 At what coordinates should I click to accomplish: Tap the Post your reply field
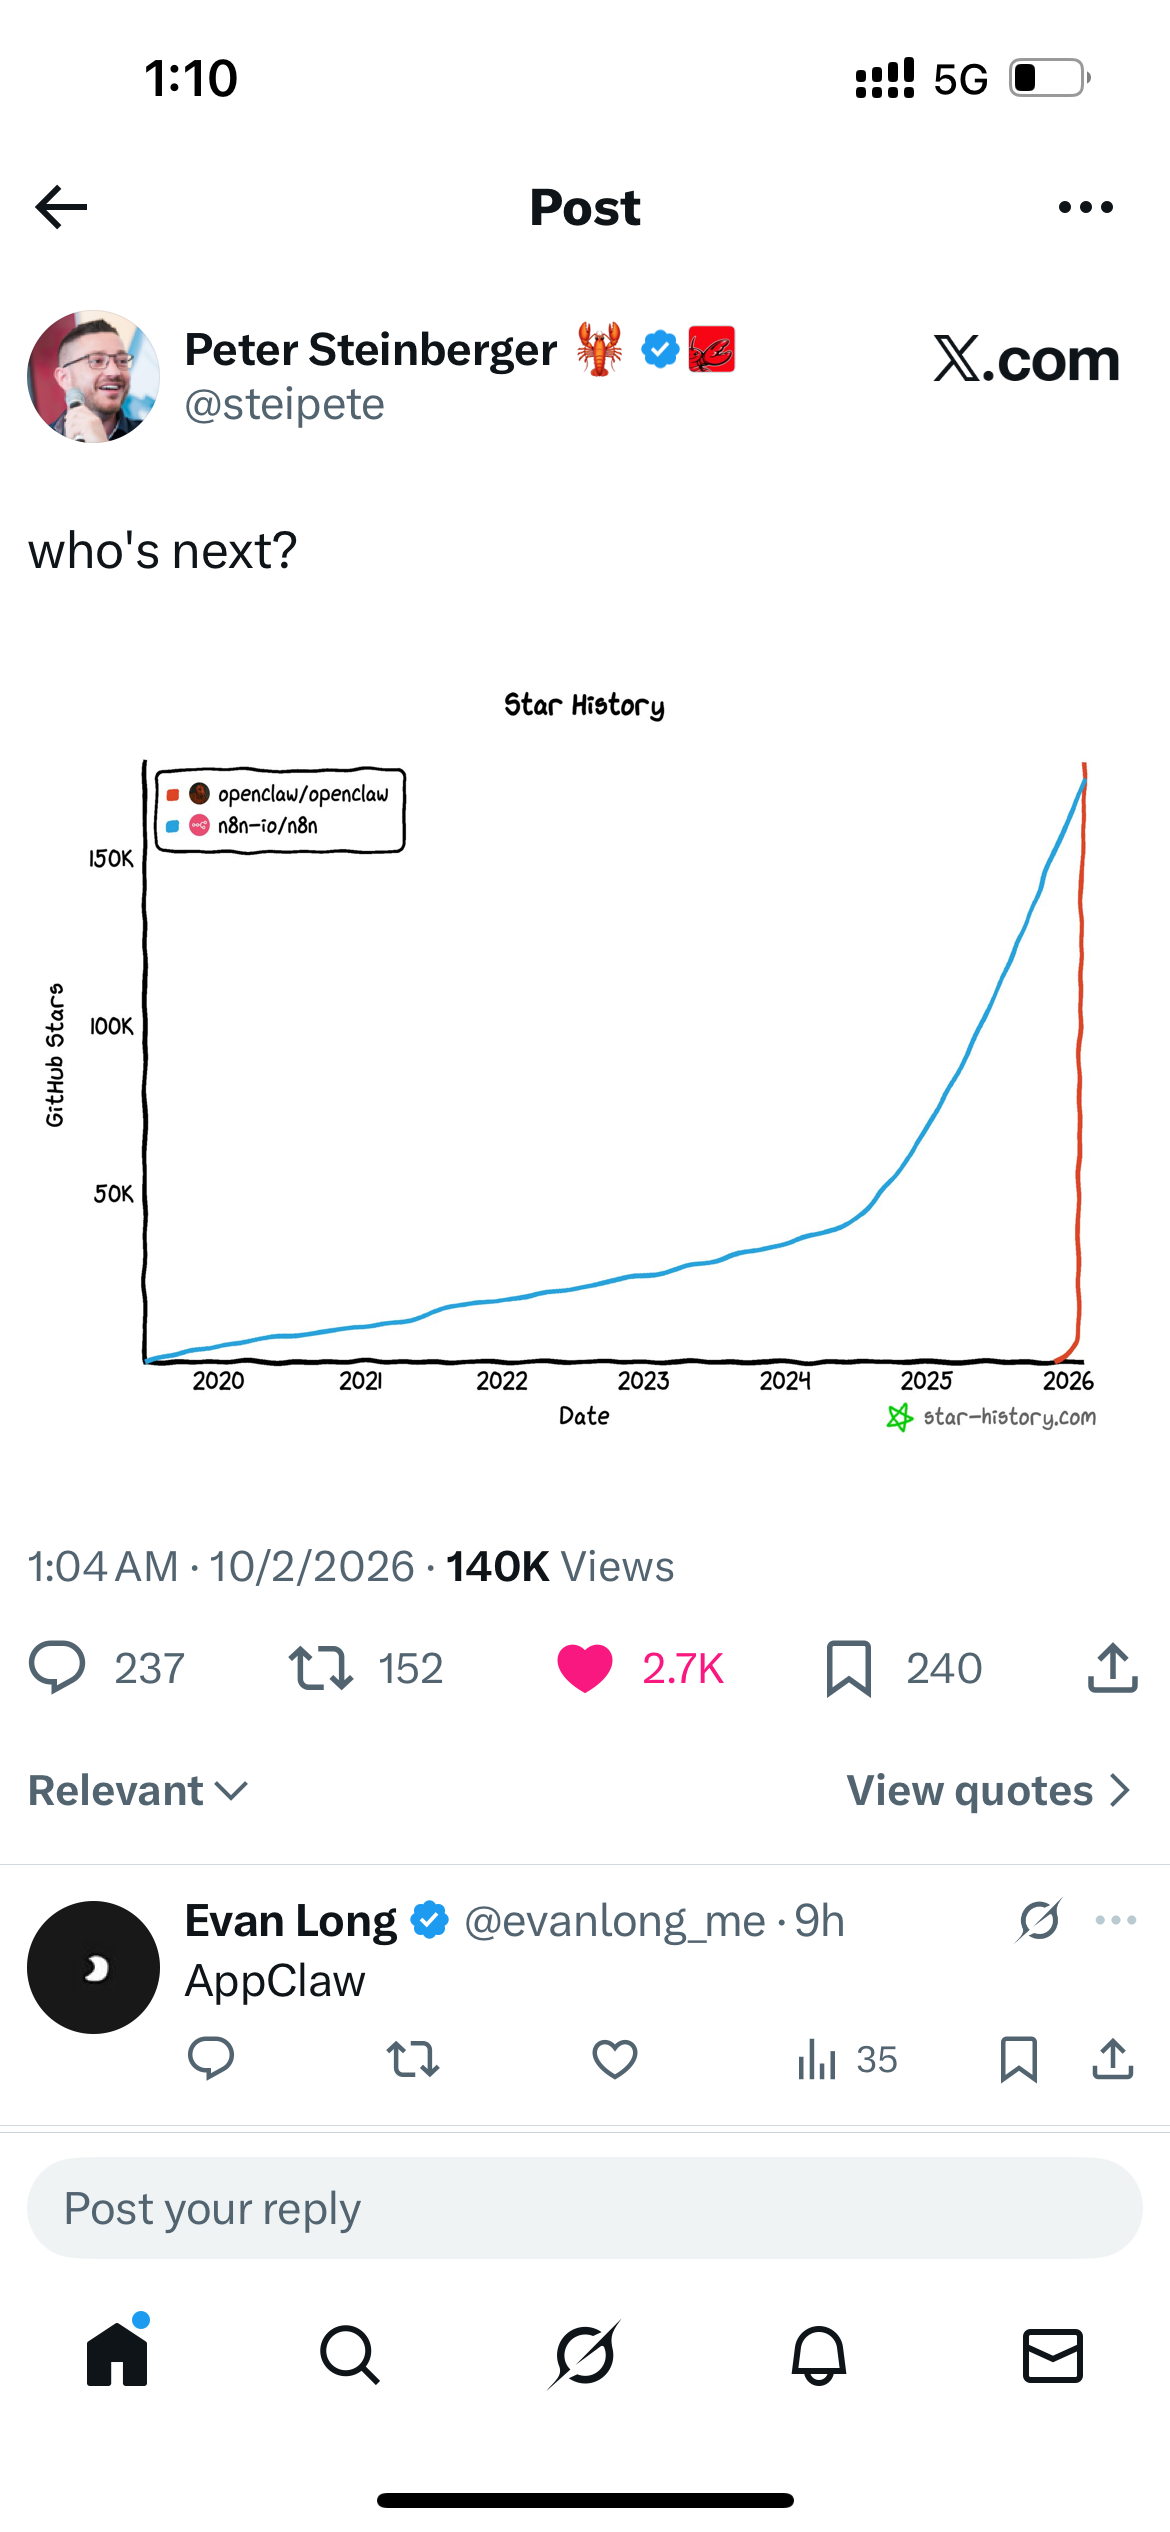click(585, 2208)
